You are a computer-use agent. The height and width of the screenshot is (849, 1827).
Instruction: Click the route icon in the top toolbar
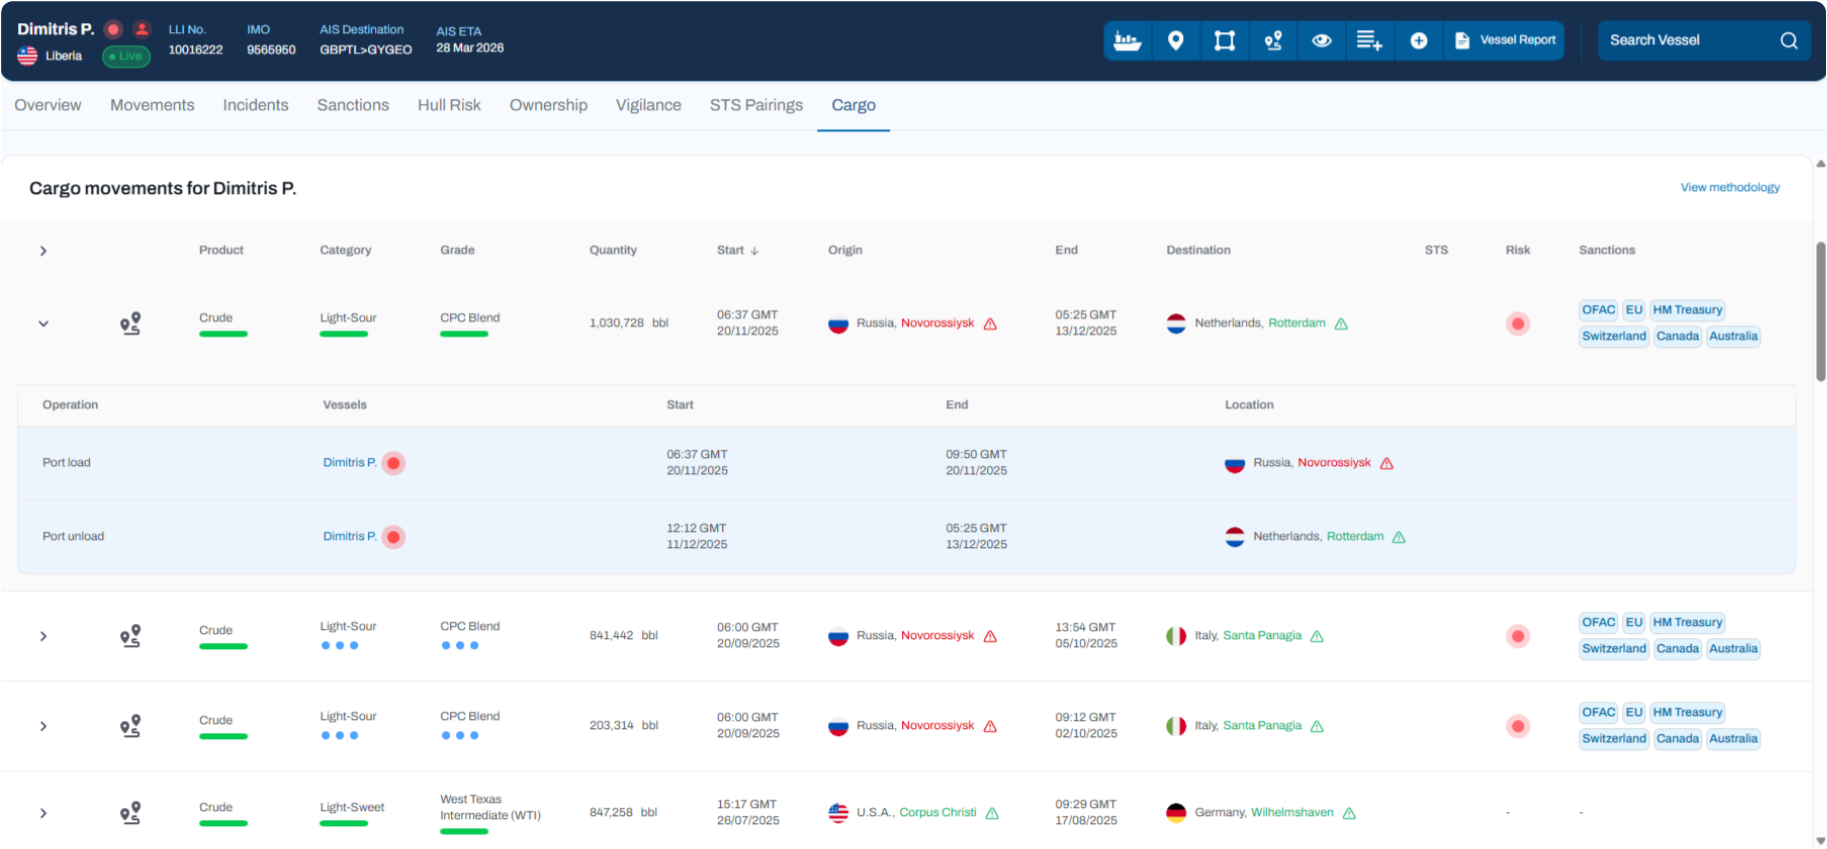(x=1273, y=41)
